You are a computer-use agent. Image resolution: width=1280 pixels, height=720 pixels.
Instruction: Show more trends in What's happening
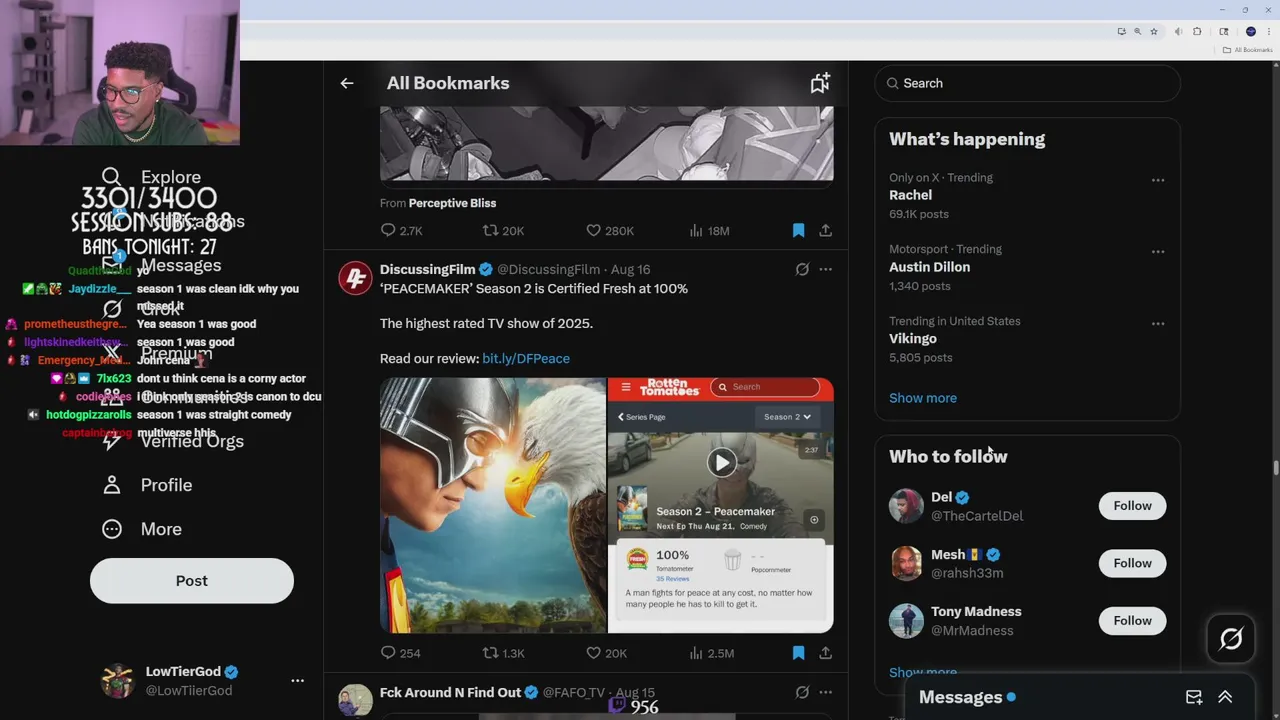[923, 398]
